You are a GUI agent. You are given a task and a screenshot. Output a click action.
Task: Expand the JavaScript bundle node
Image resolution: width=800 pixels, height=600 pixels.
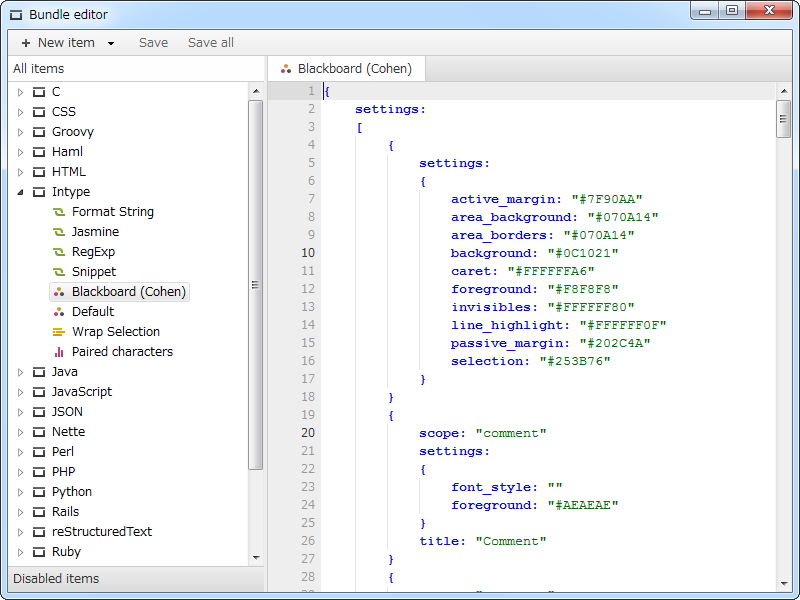point(20,392)
